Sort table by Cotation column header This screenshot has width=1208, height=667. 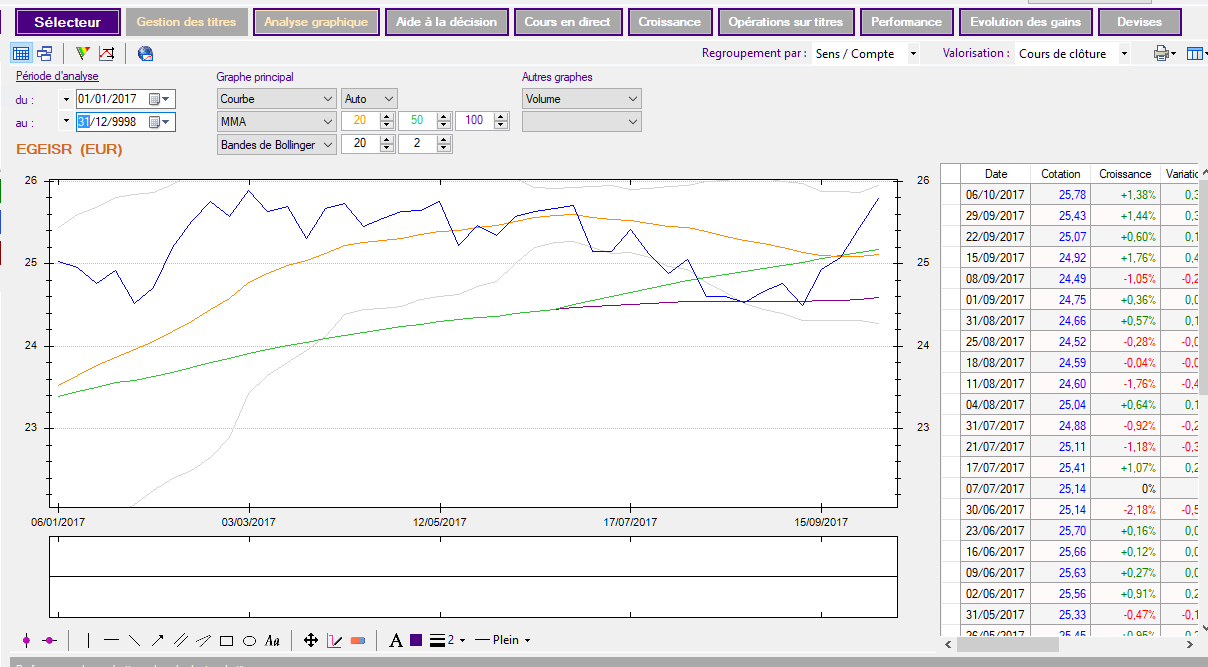pos(1060,174)
